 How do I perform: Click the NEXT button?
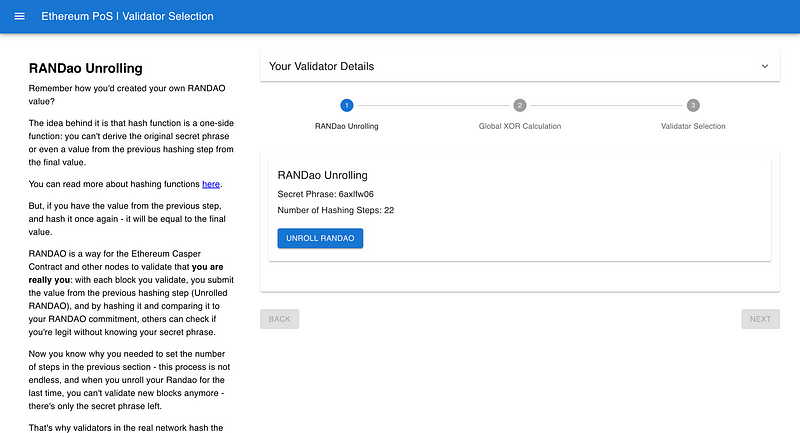tap(760, 319)
